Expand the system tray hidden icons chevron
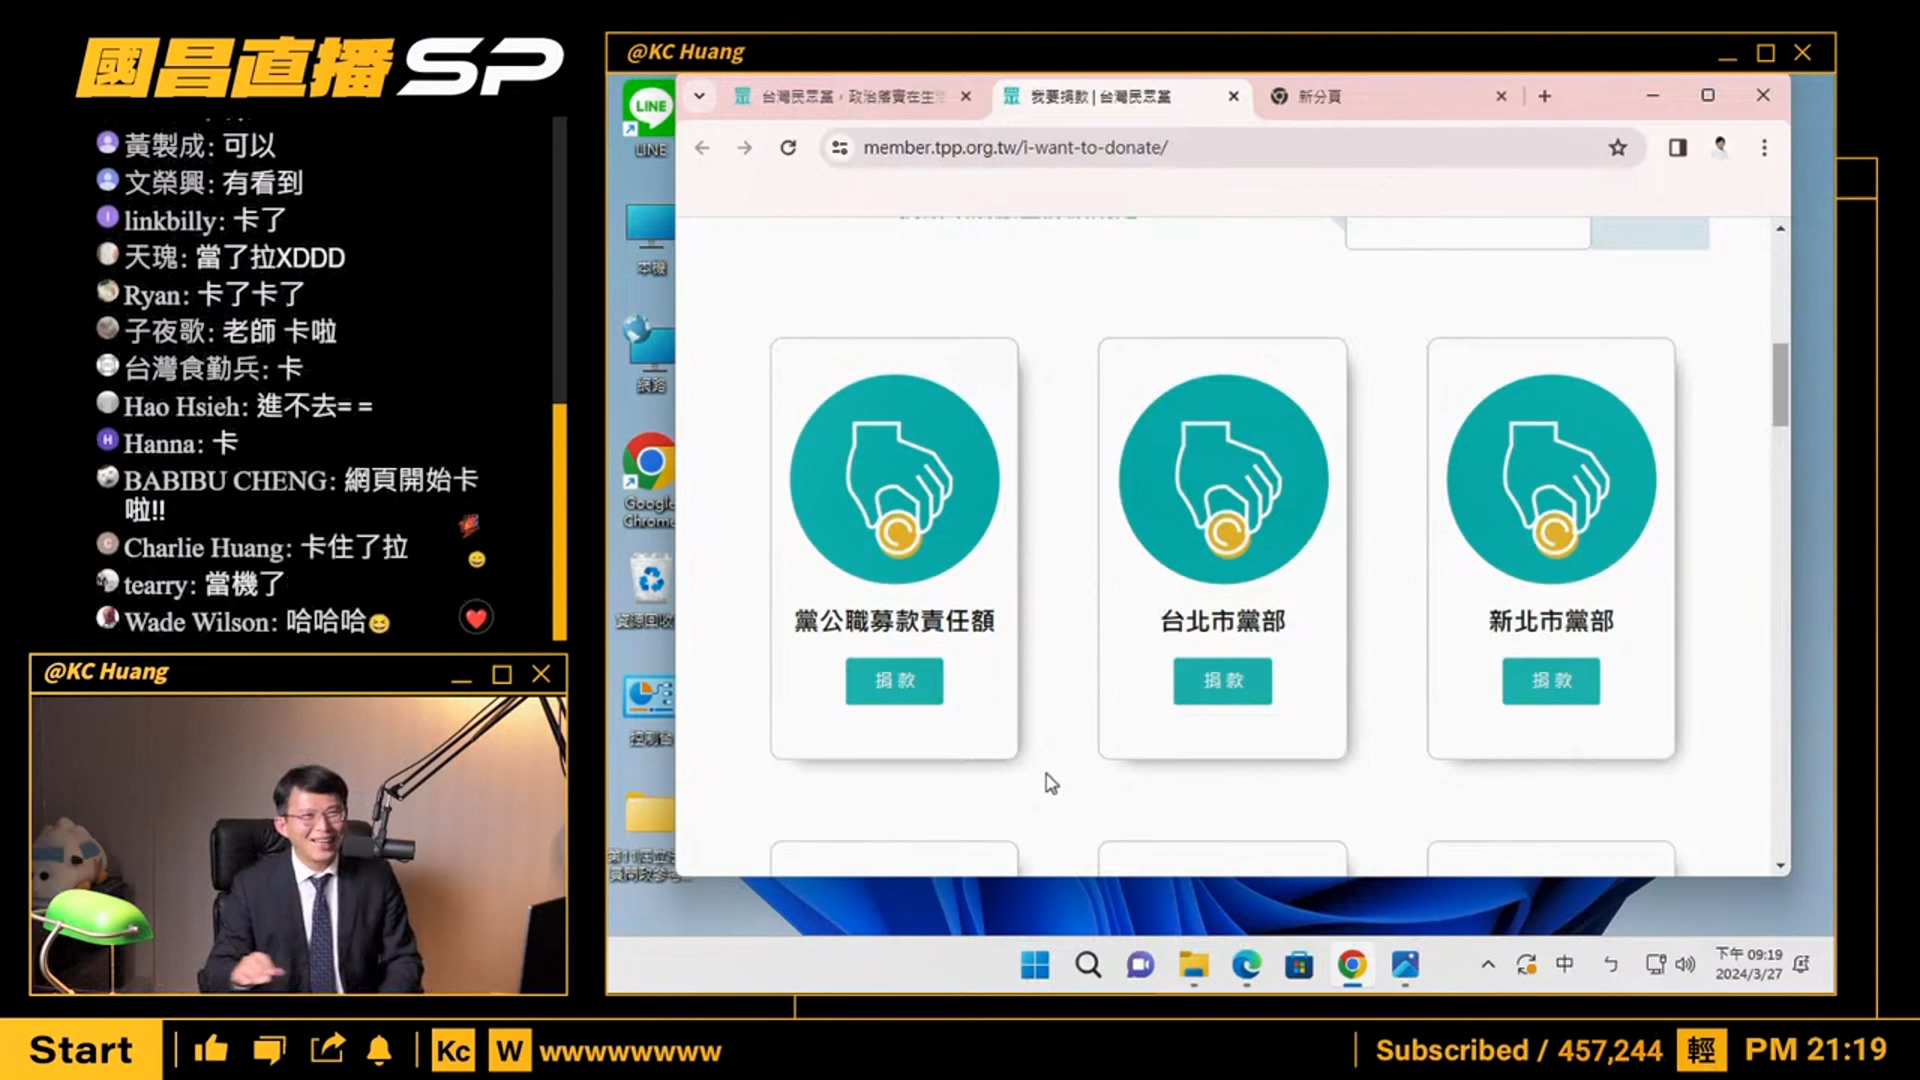This screenshot has width=1920, height=1080. click(1488, 965)
